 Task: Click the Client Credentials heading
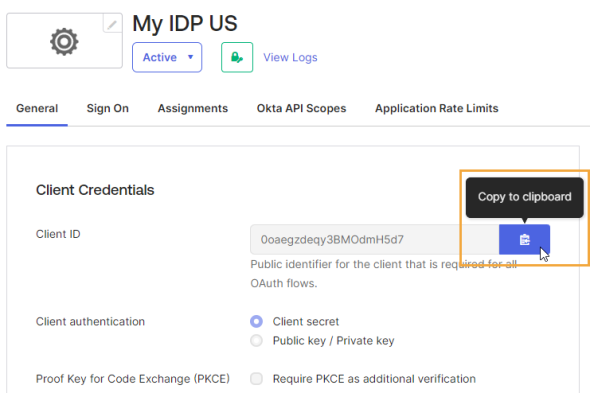pyautogui.click(x=95, y=190)
